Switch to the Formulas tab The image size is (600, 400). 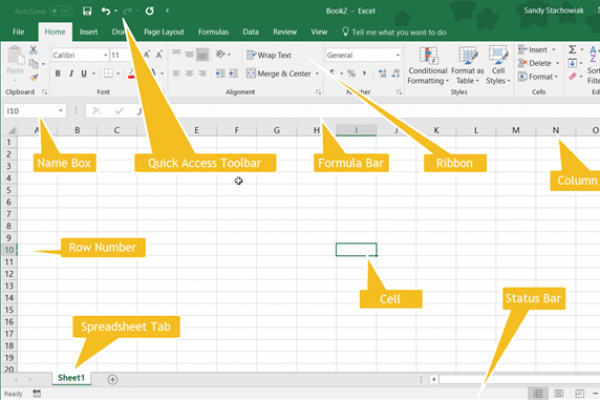(x=212, y=32)
